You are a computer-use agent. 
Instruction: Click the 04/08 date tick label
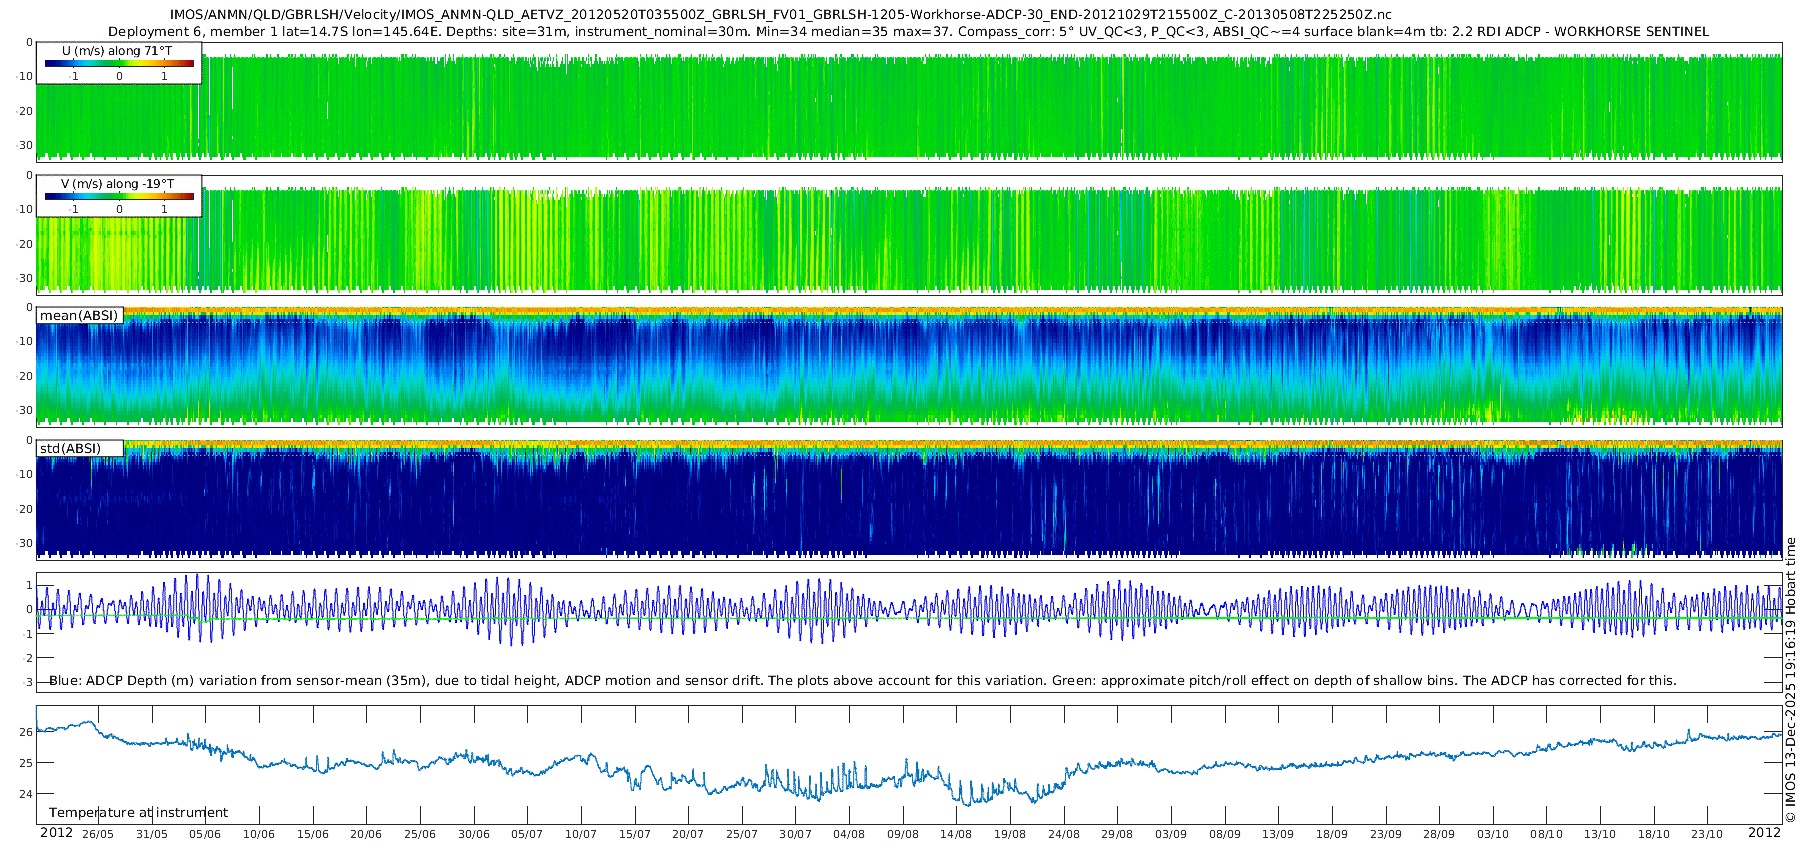point(849,834)
